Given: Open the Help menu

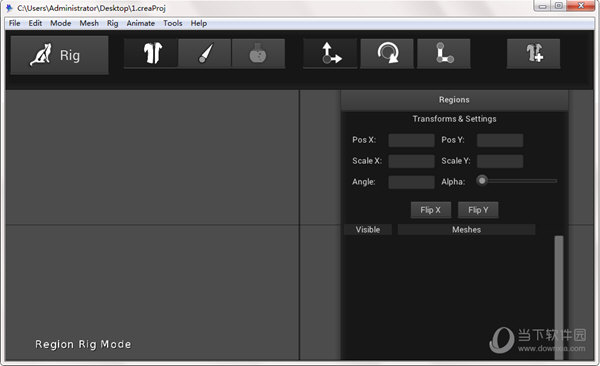Looking at the screenshot, I should click(x=199, y=23).
